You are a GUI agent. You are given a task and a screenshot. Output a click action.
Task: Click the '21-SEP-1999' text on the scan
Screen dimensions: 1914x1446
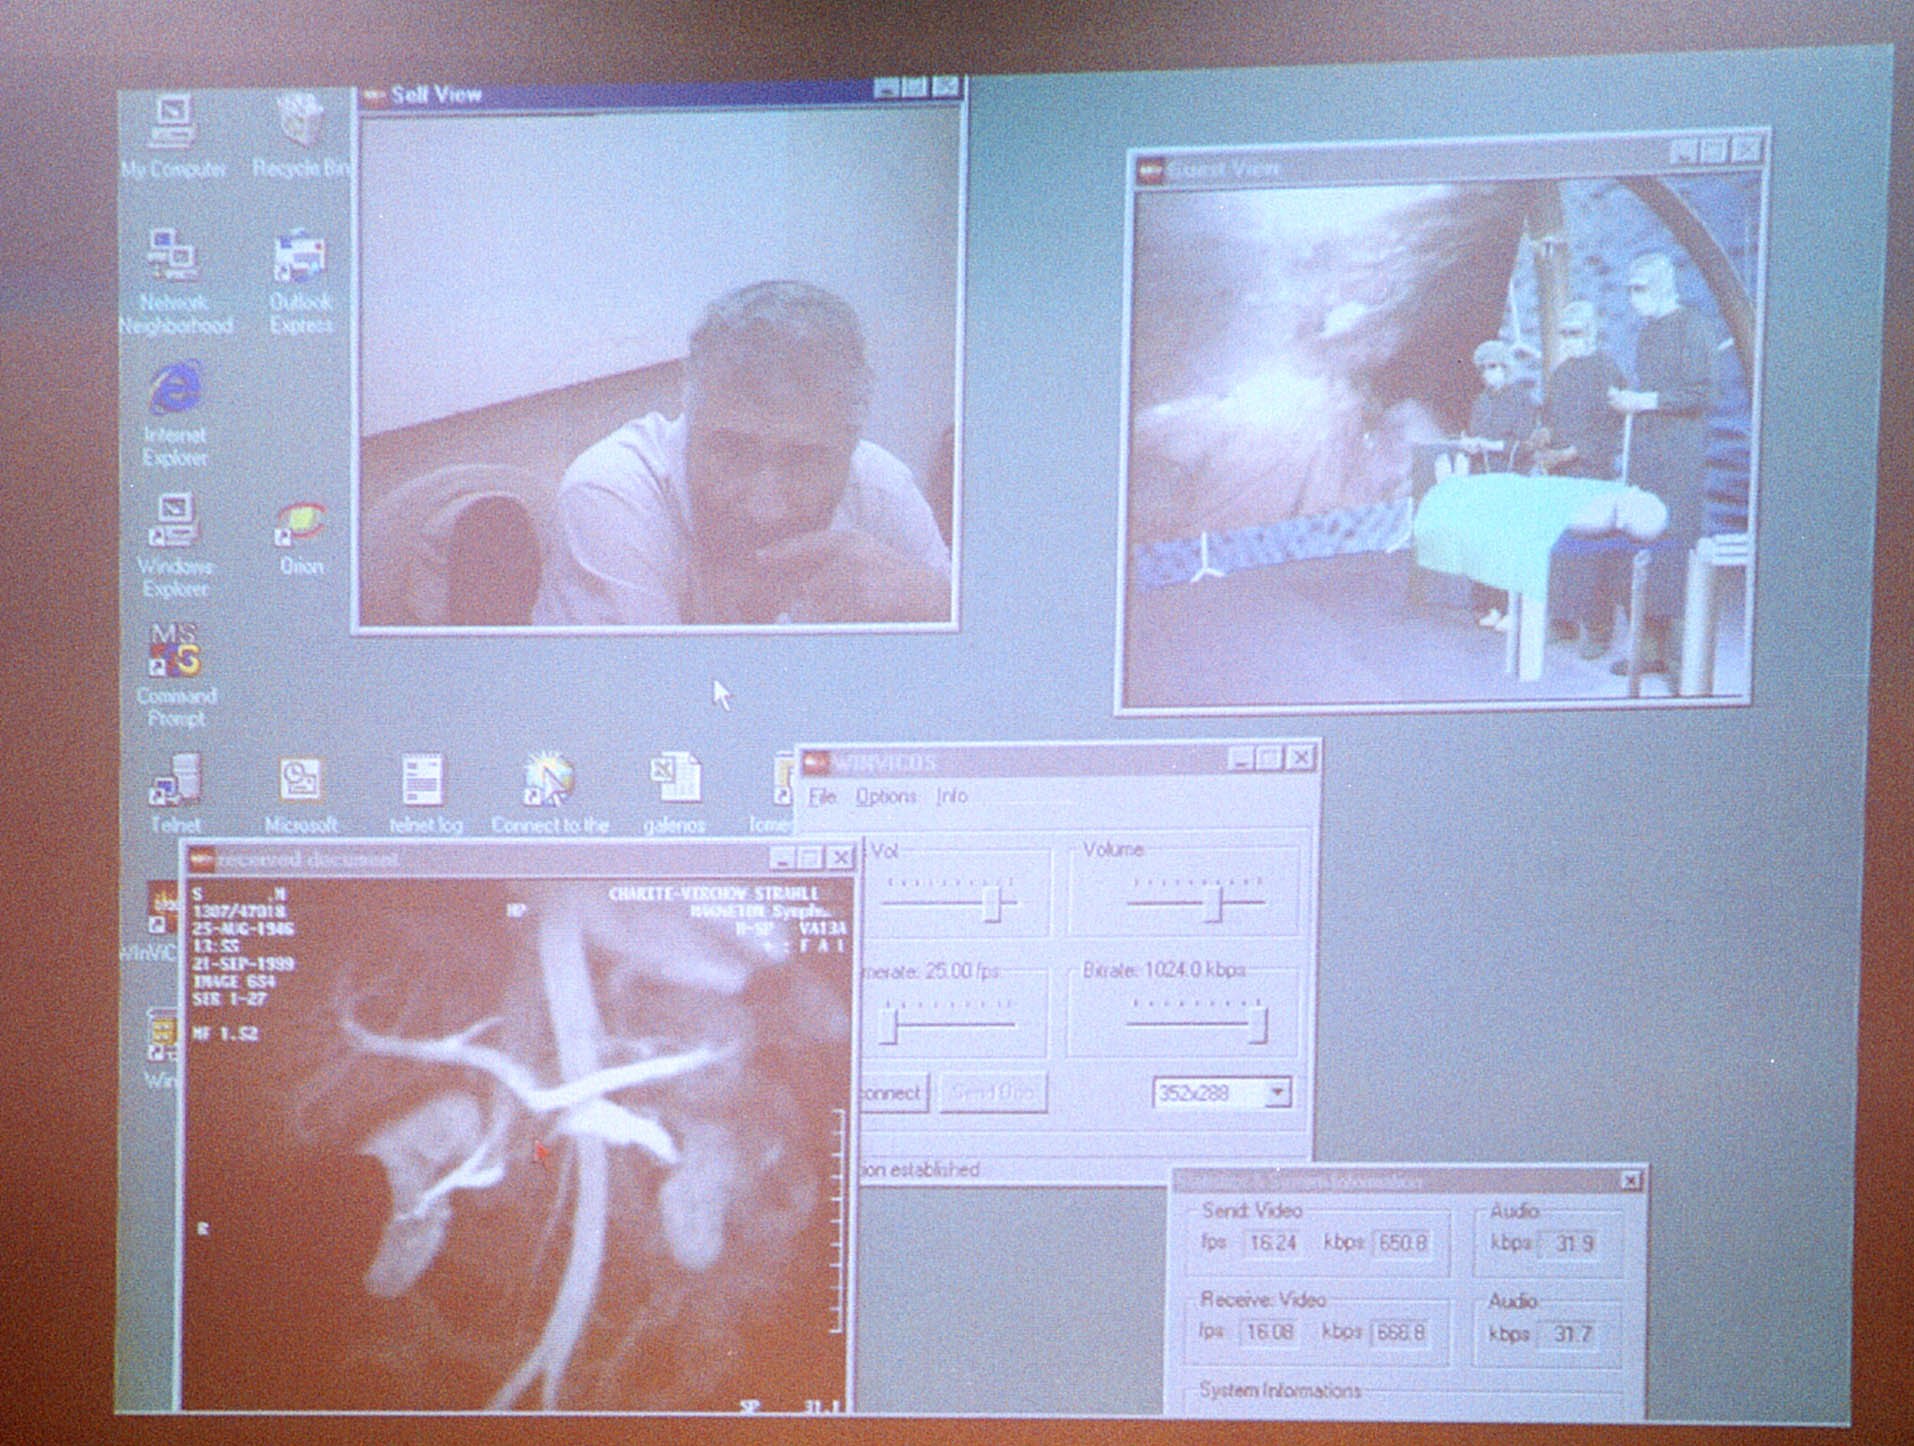point(244,964)
